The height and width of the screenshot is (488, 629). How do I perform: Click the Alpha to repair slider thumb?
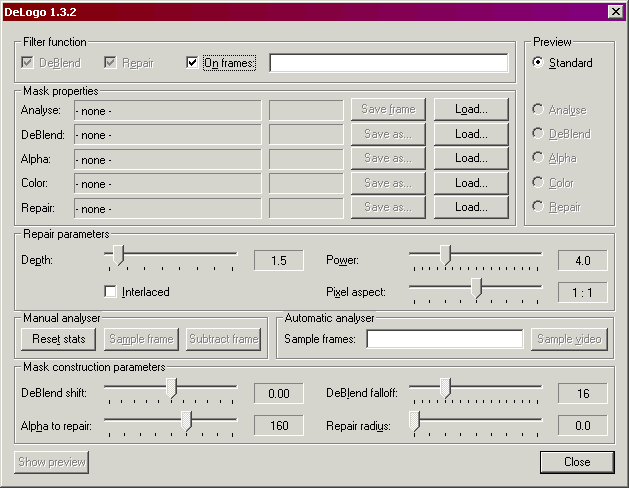pyautogui.click(x=186, y=421)
